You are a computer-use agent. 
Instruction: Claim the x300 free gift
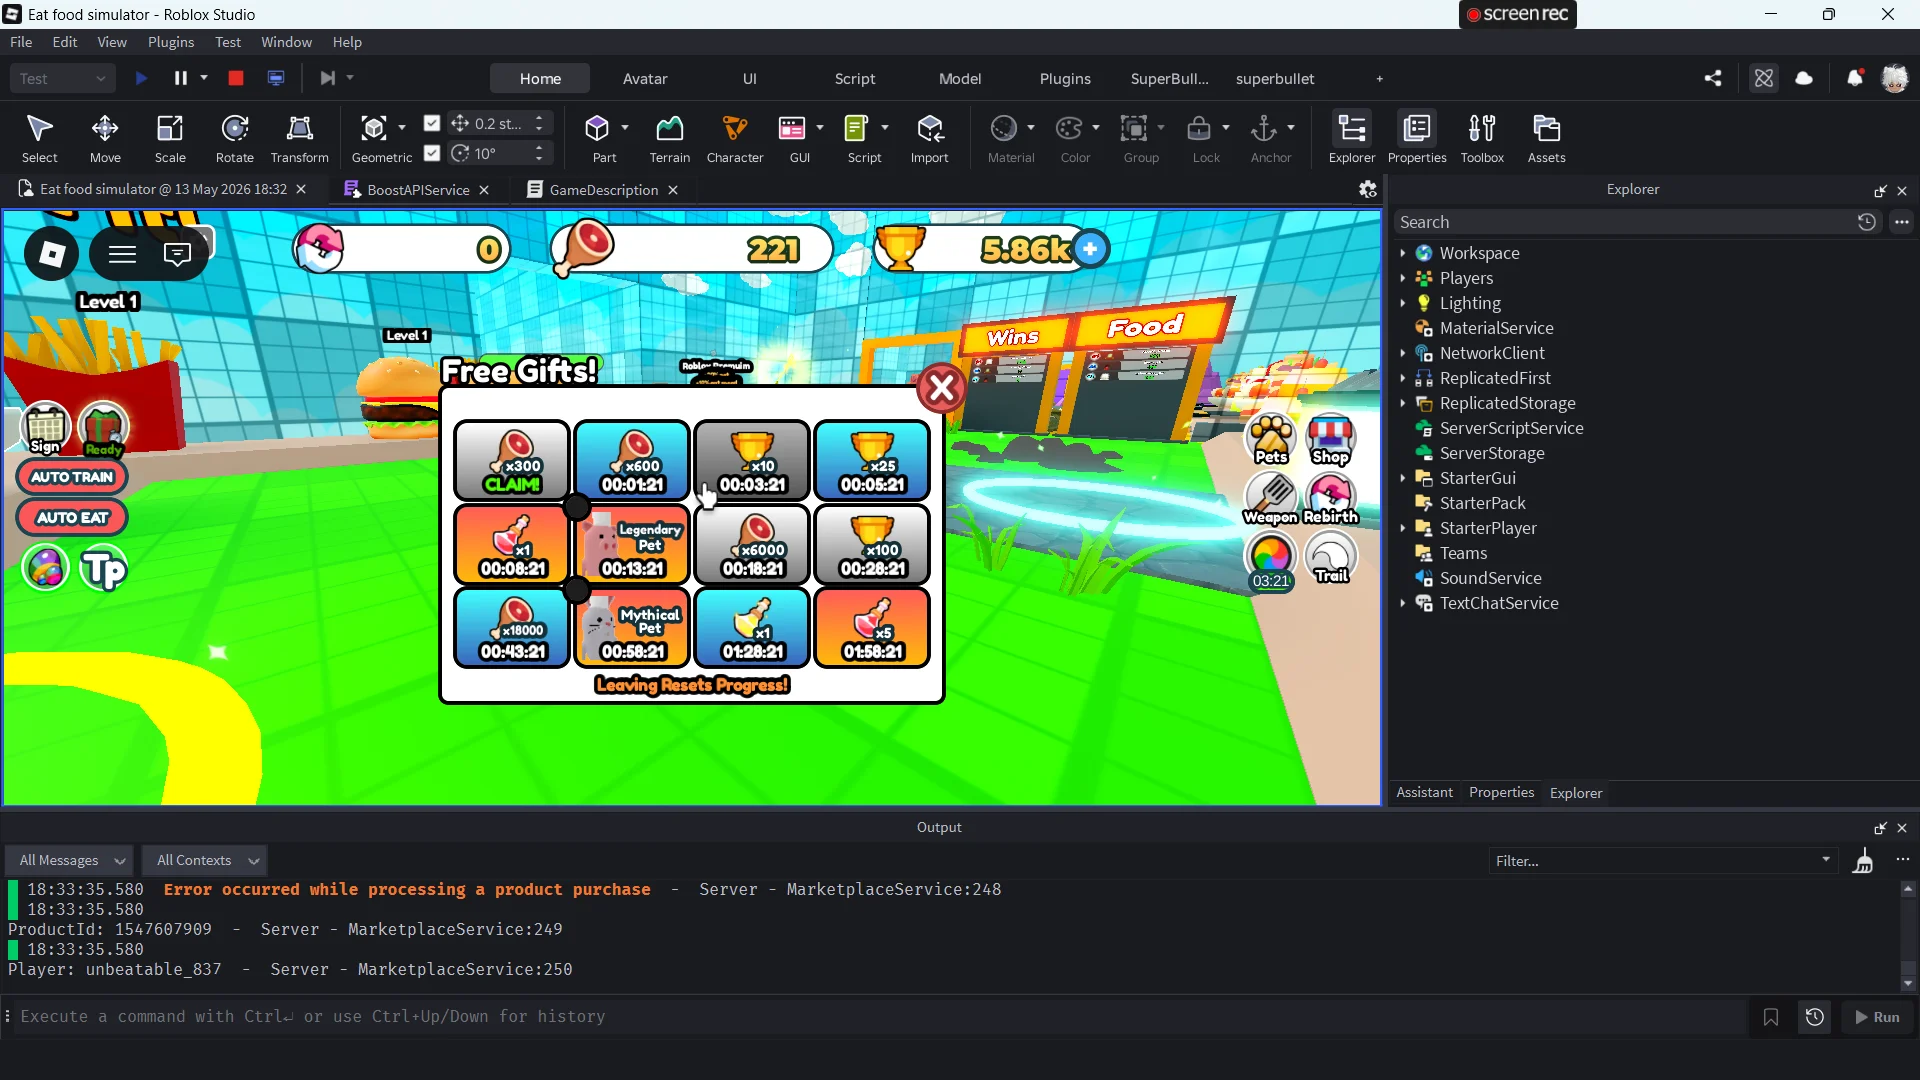click(x=512, y=461)
